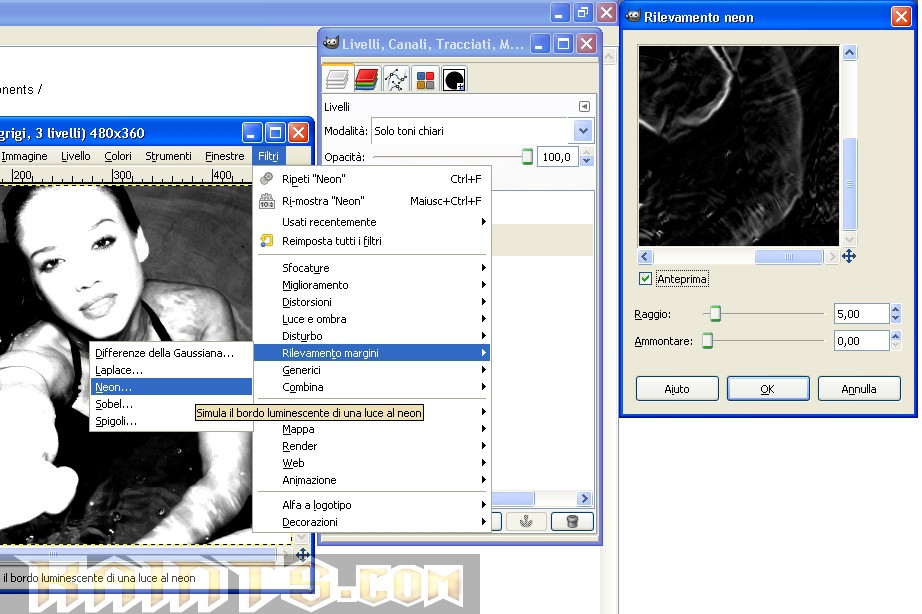Screen dimensions: 922x614
Task: Open the Finestre menu
Action: [x=225, y=156]
